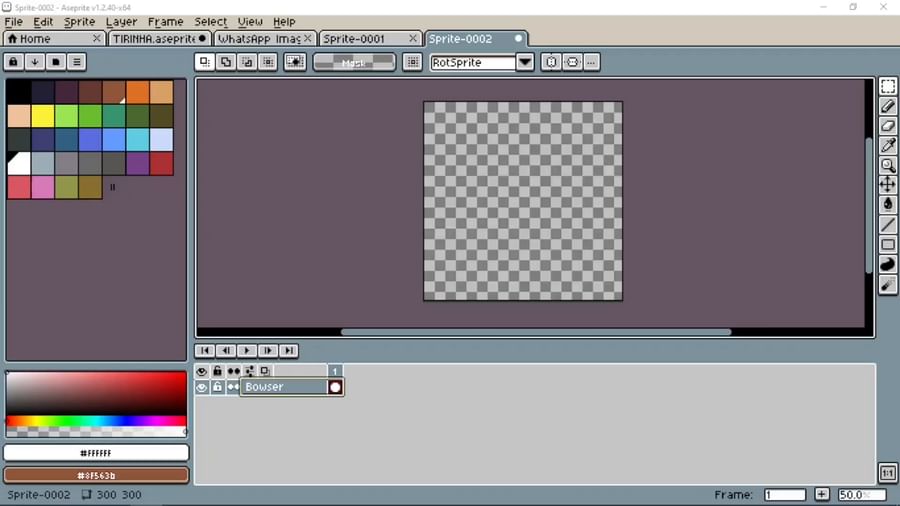Pick the orange palette swatch
This screenshot has height=506, width=900.
click(x=138, y=92)
